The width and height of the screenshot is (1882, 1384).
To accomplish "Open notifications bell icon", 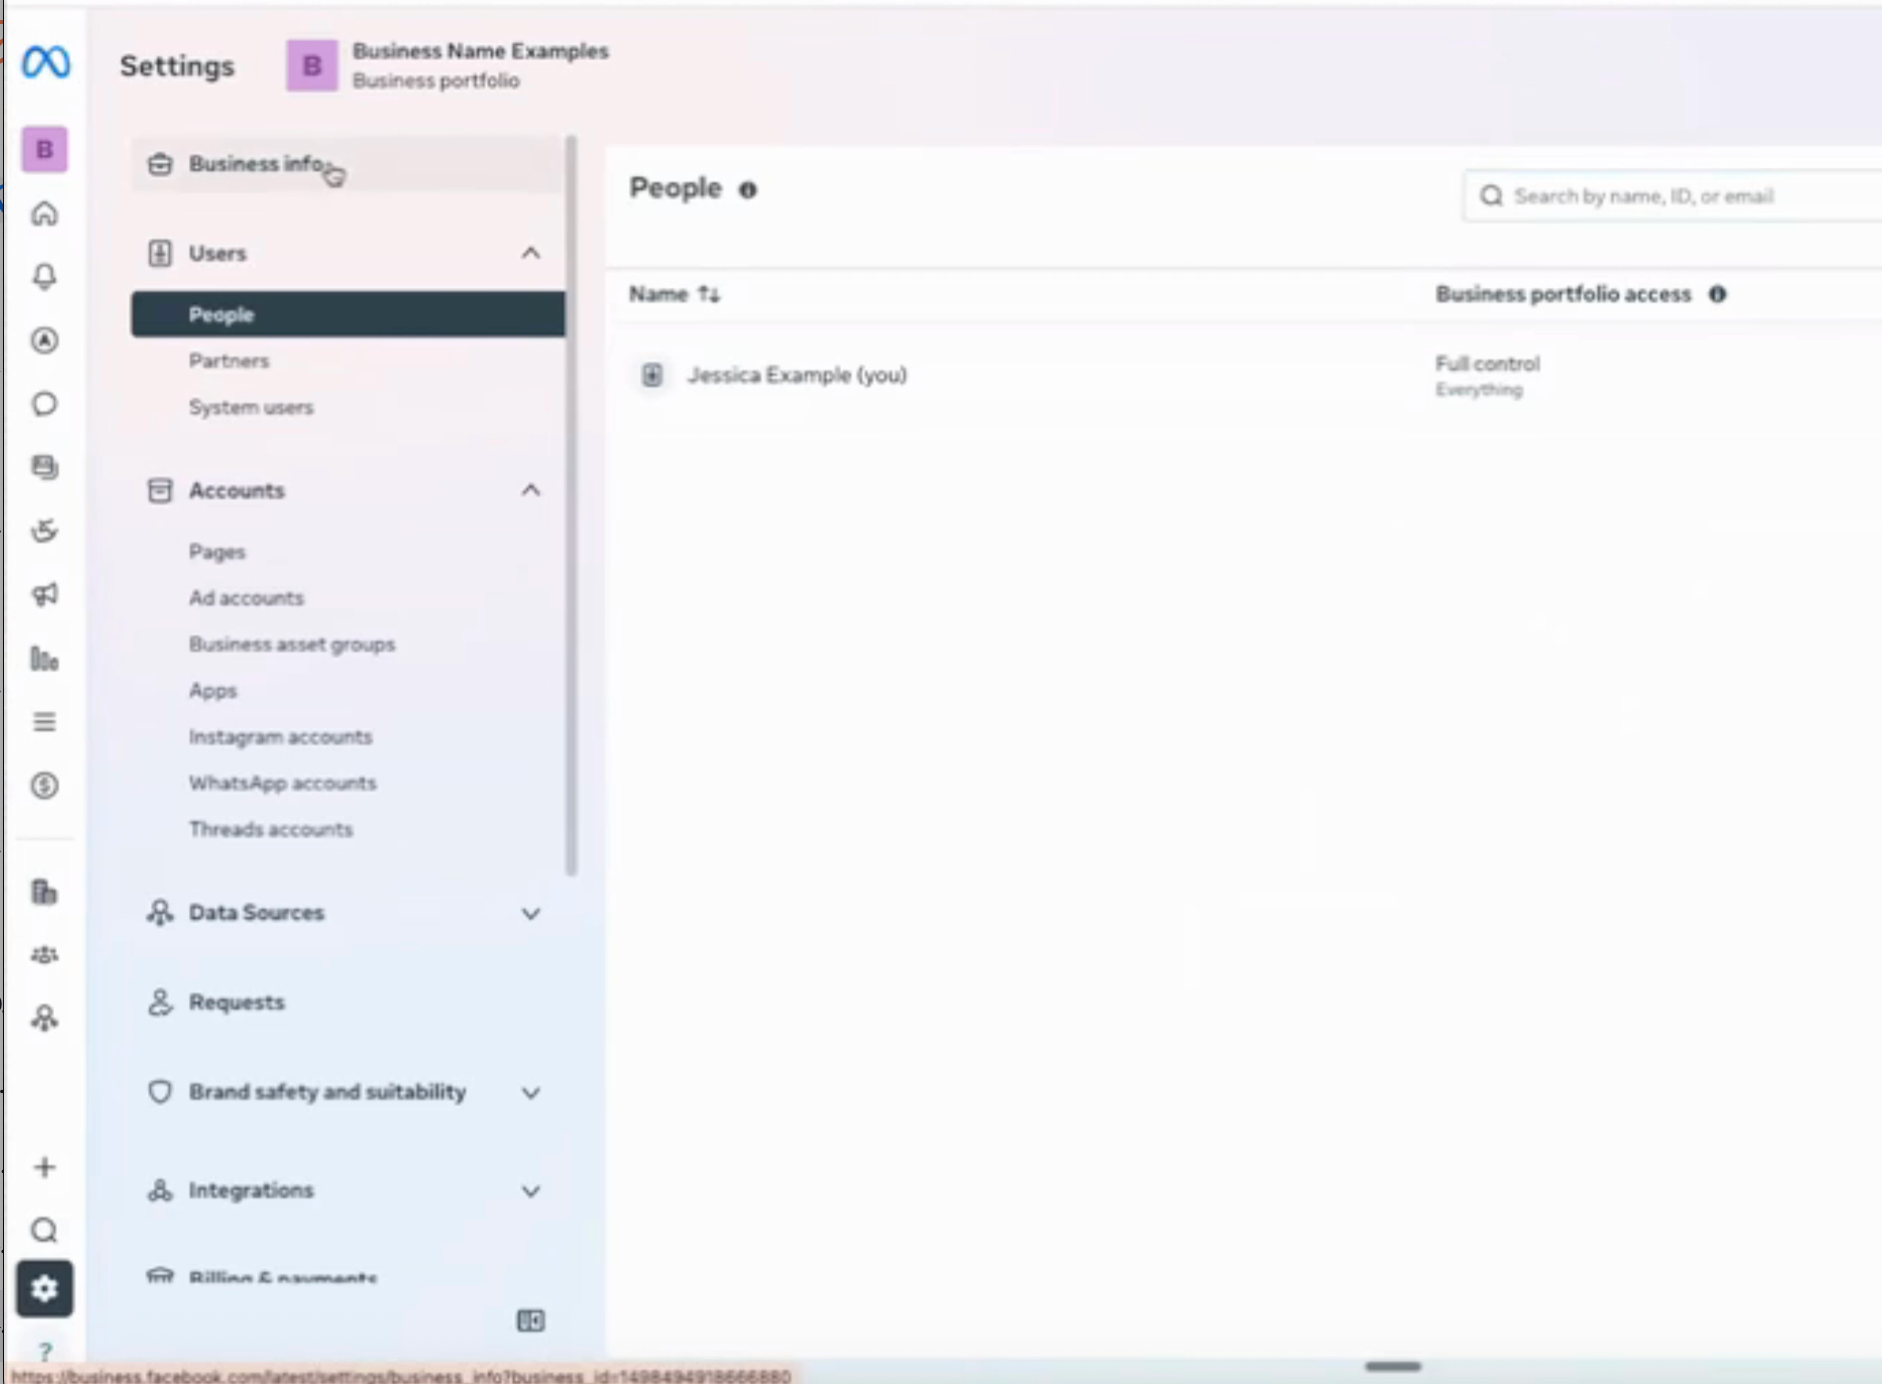I will [44, 277].
